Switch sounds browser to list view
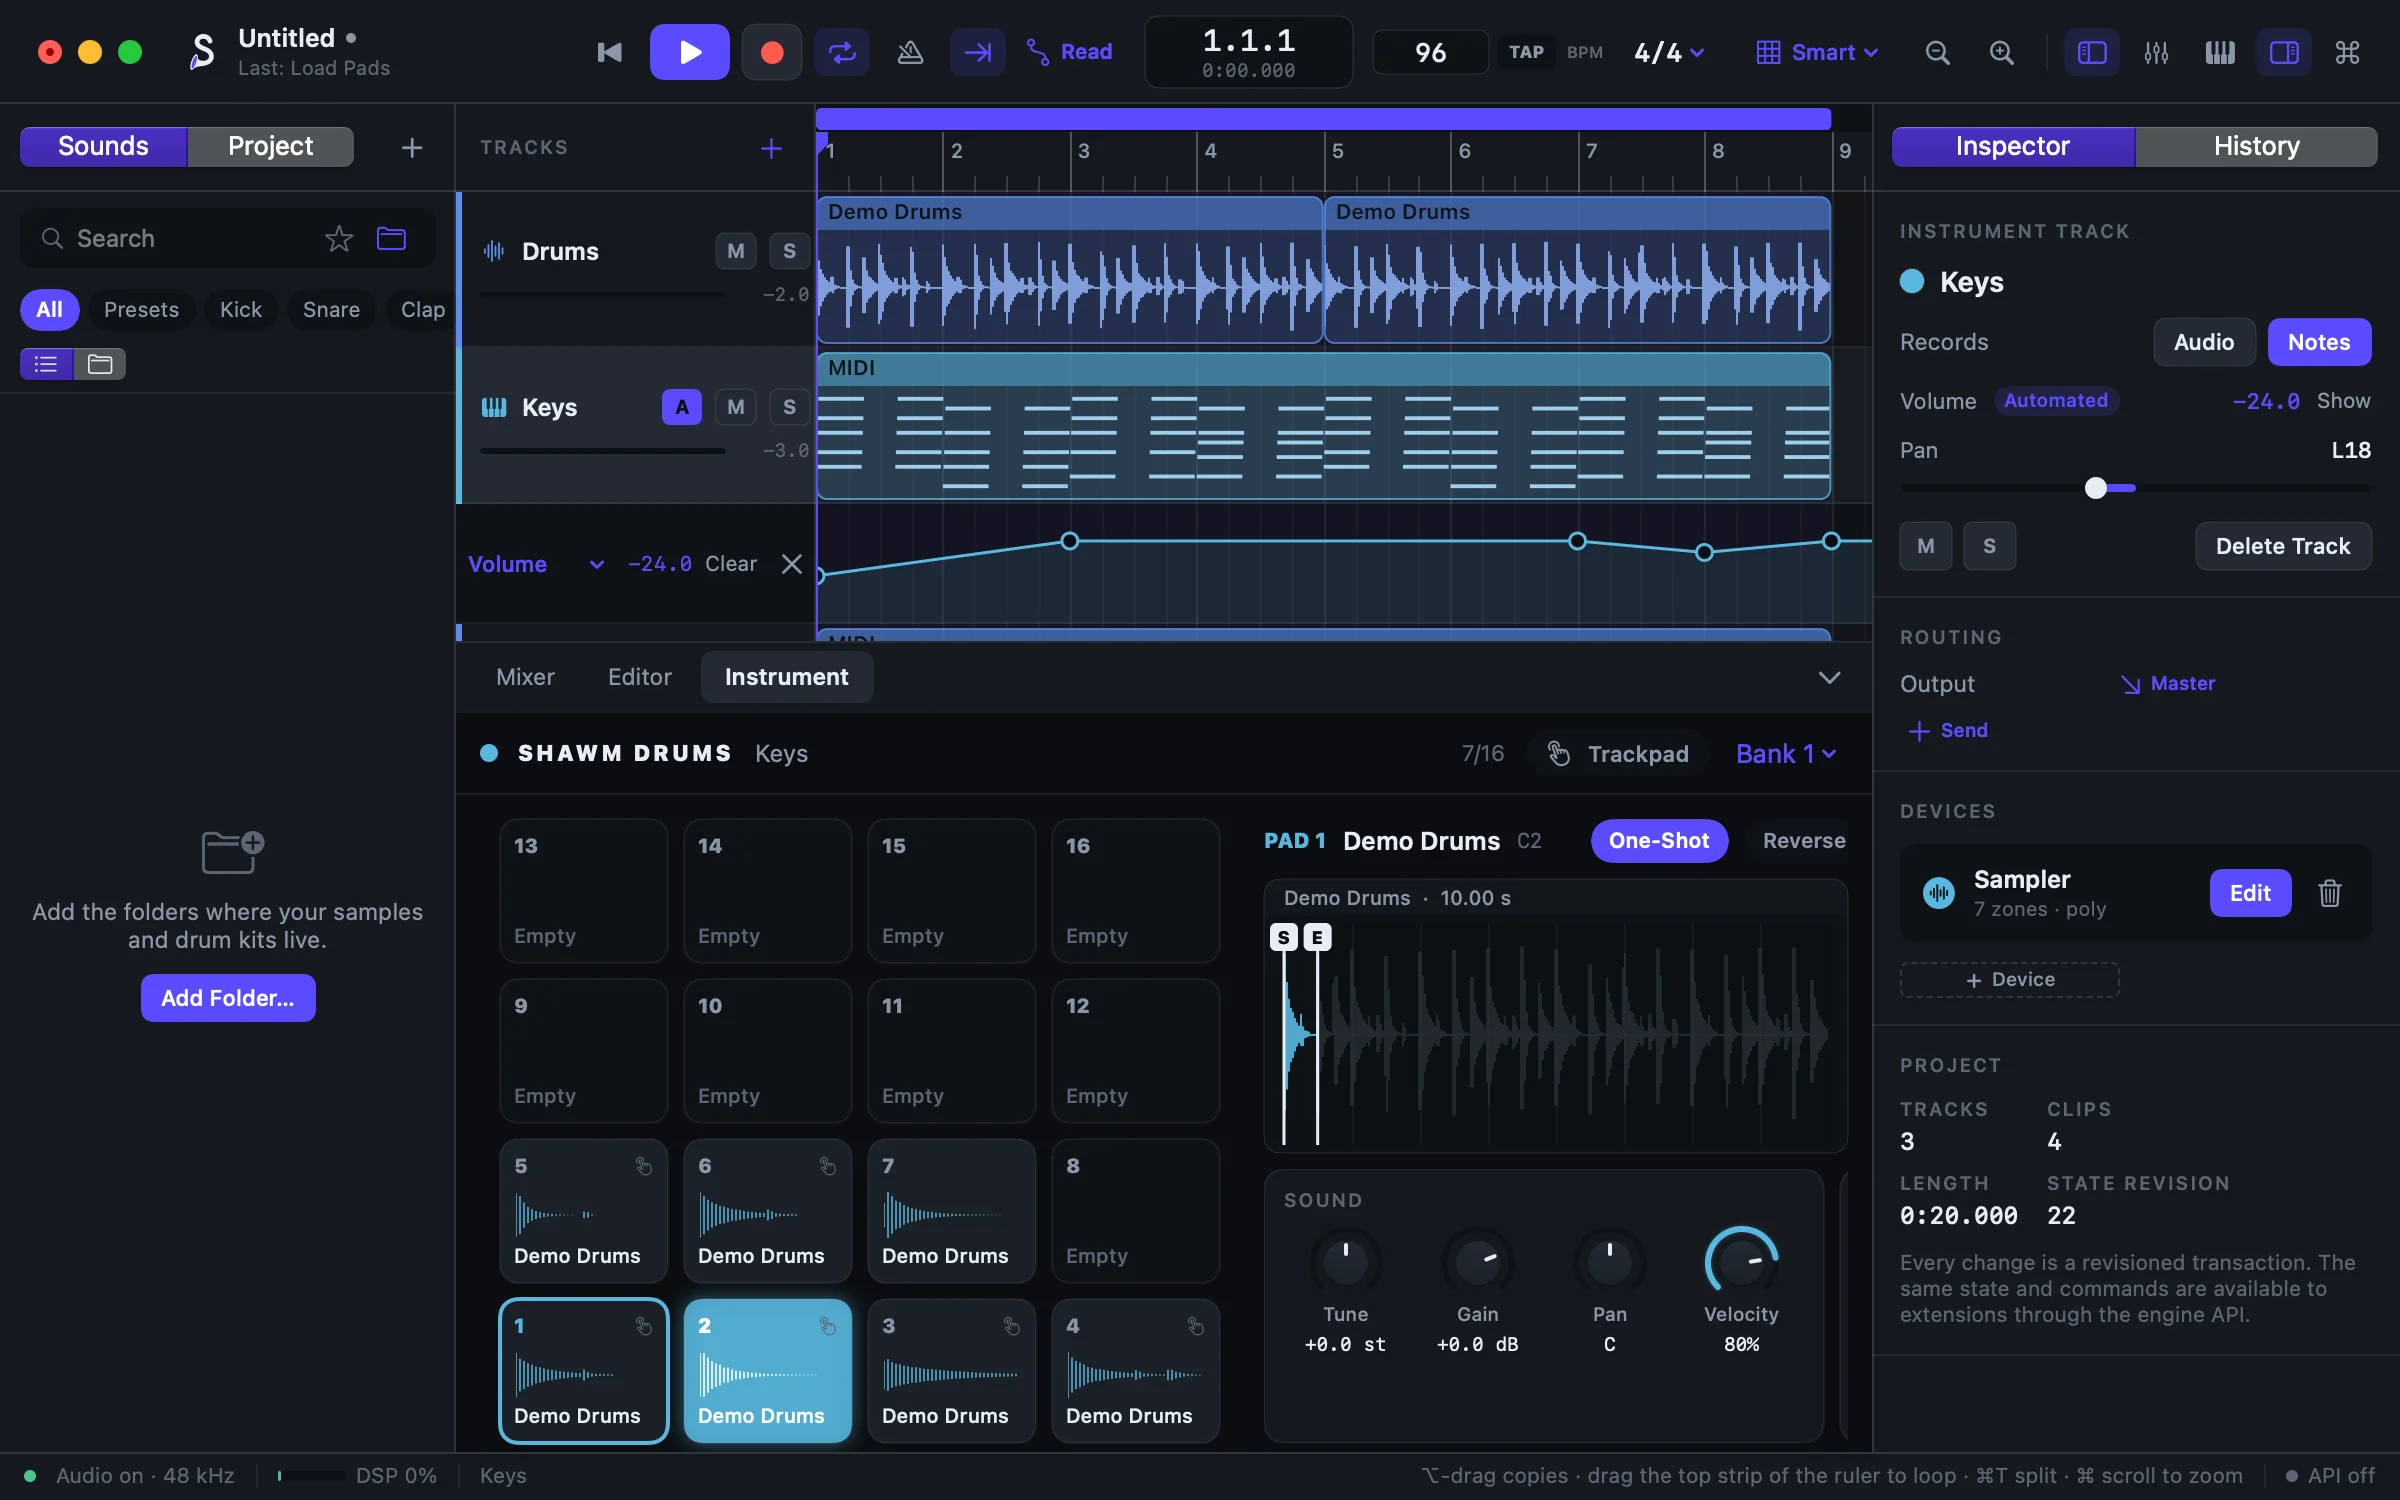Screen dimensions: 2400x1500 click(x=46, y=363)
